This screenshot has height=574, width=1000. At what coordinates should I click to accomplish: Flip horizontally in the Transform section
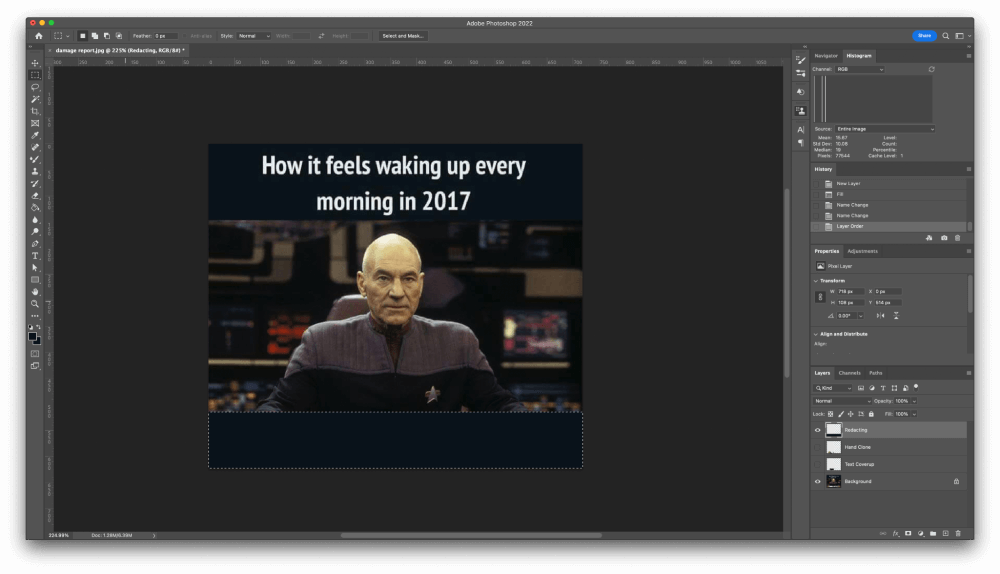click(x=881, y=315)
